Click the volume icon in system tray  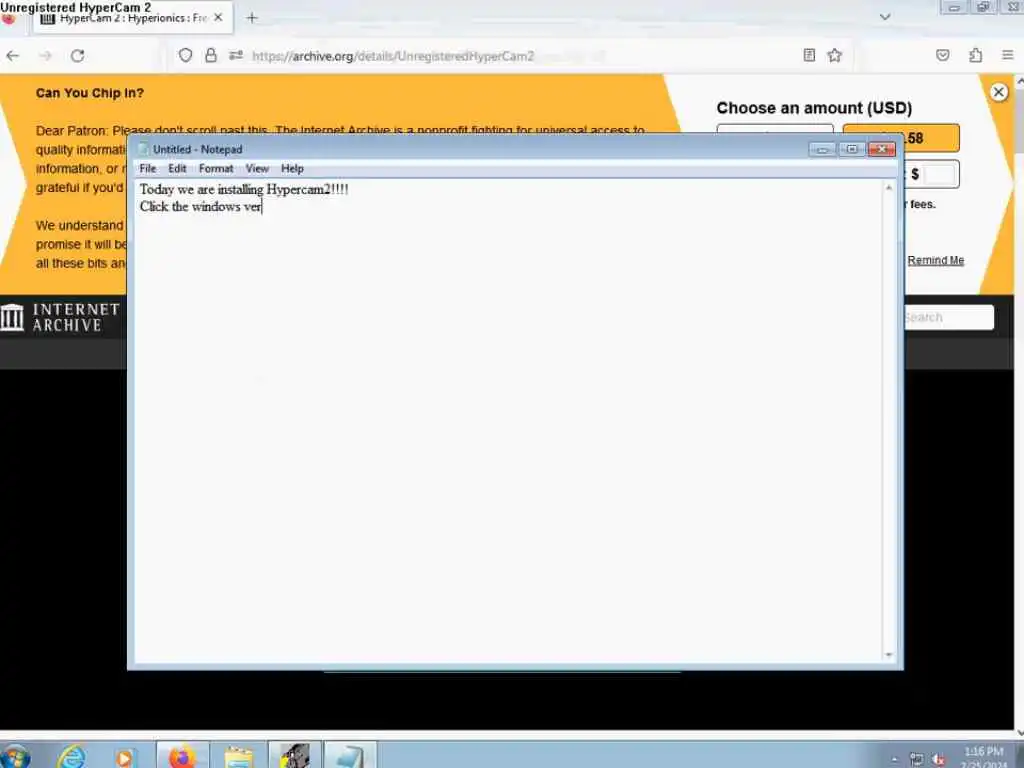pos(938,759)
